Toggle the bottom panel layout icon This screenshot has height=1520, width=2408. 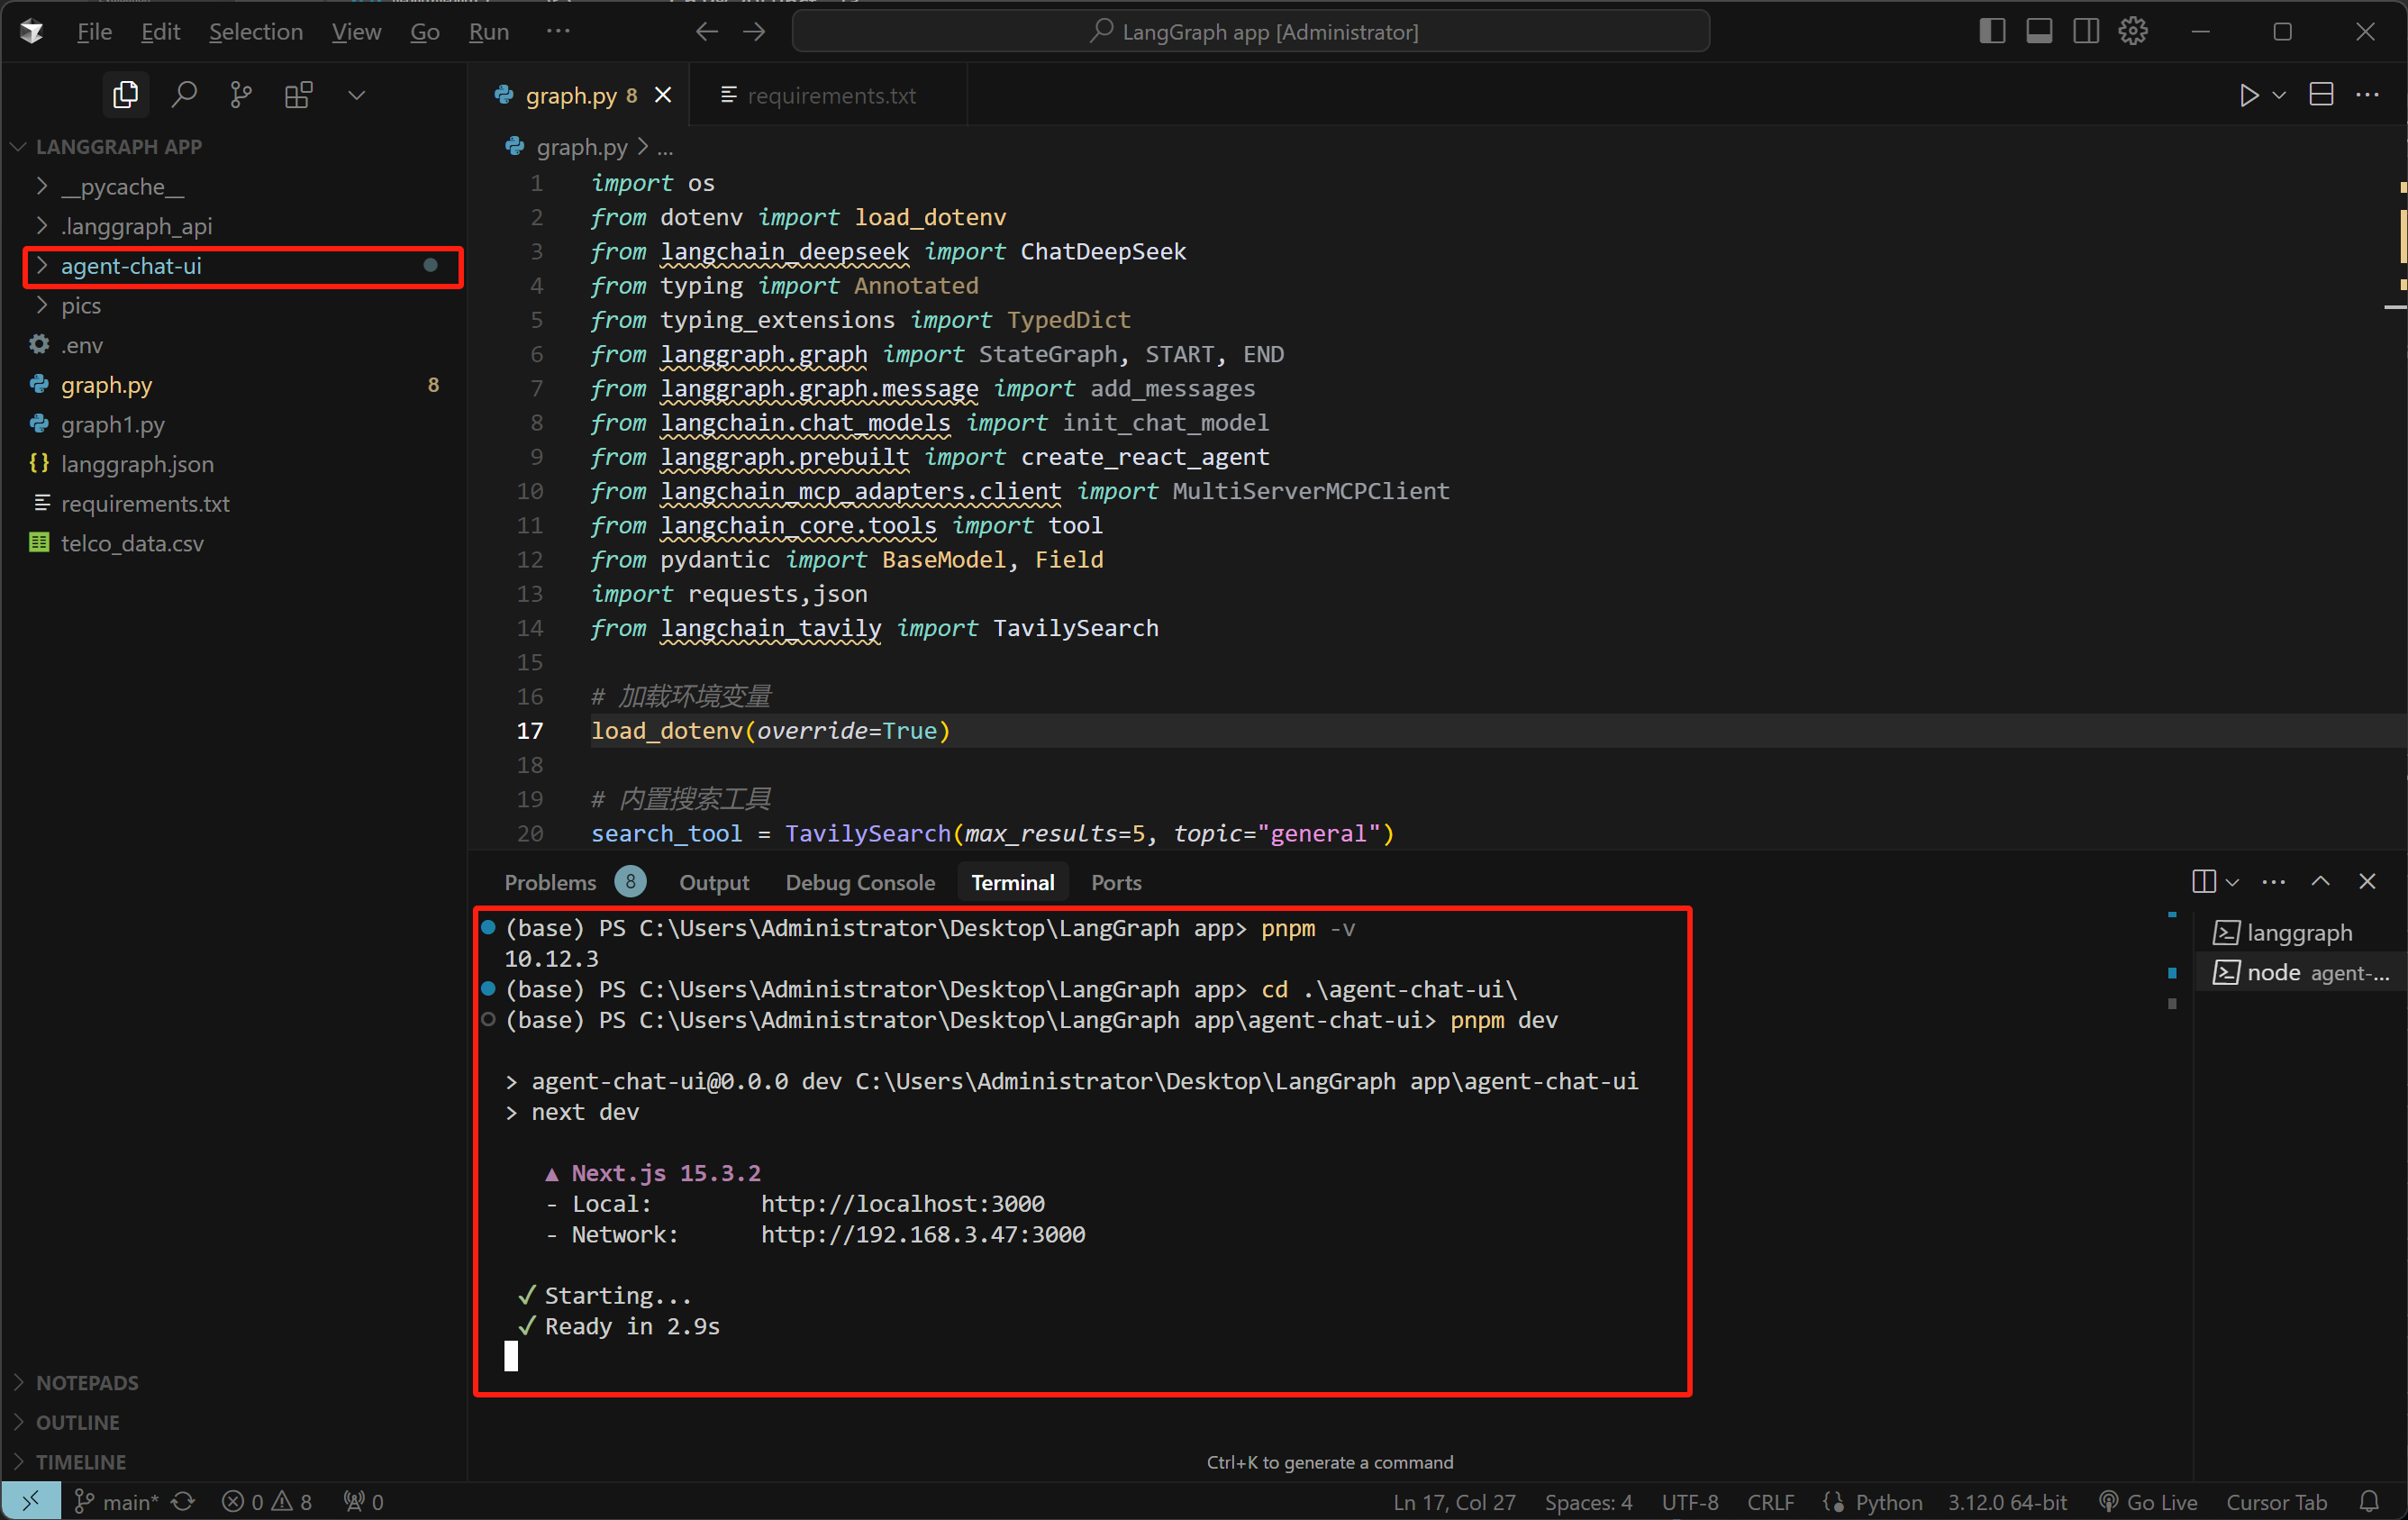(x=2039, y=32)
